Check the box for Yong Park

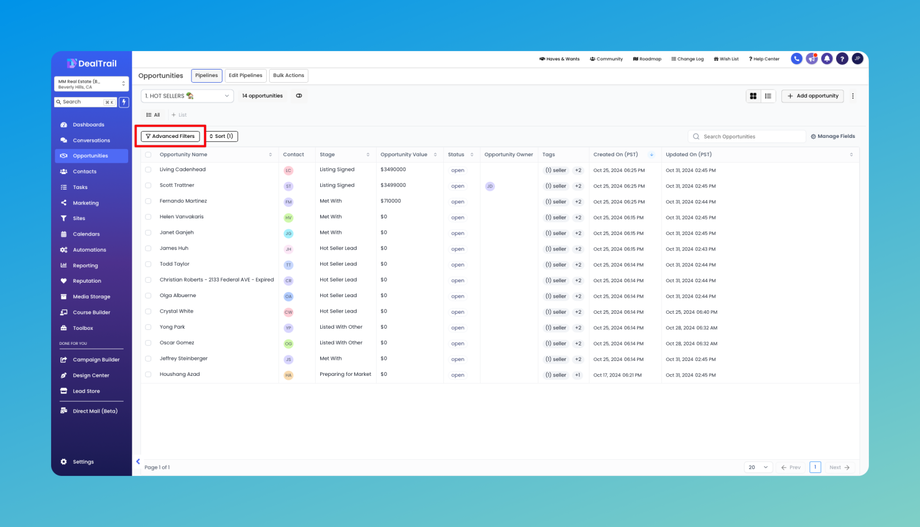pos(148,327)
